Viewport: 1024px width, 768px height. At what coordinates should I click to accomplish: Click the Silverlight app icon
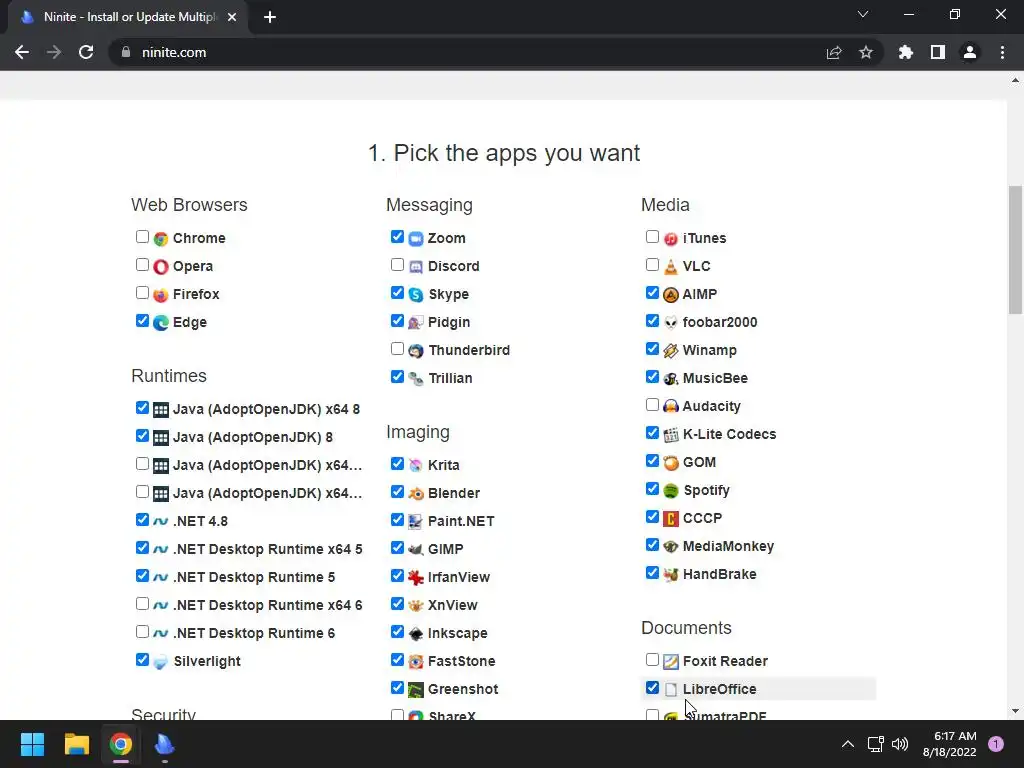(161, 662)
